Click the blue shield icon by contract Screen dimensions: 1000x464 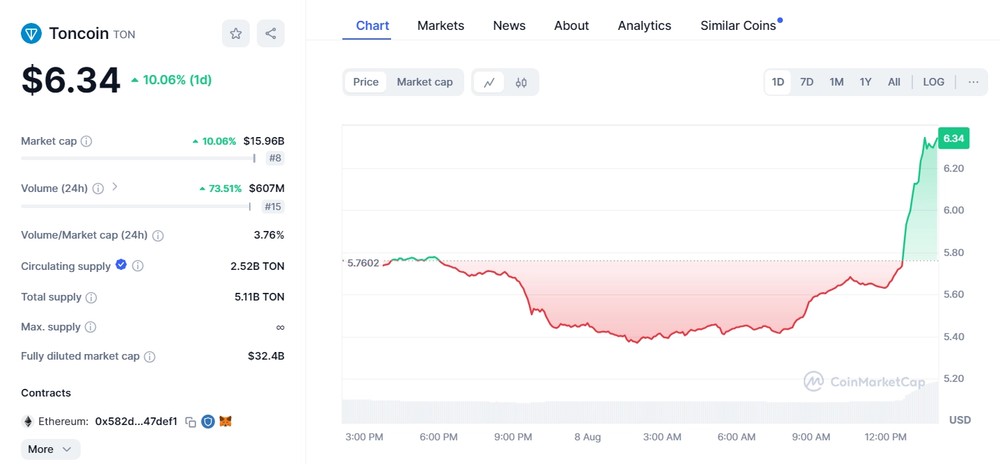point(208,421)
